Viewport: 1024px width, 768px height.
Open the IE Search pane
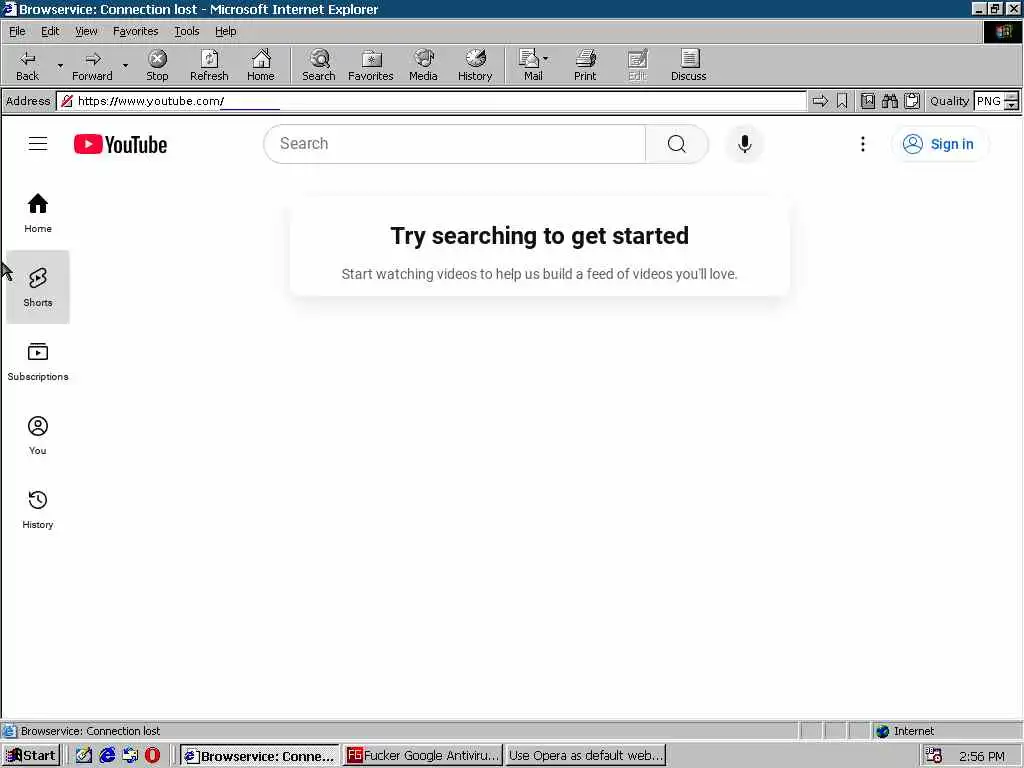[x=319, y=65]
